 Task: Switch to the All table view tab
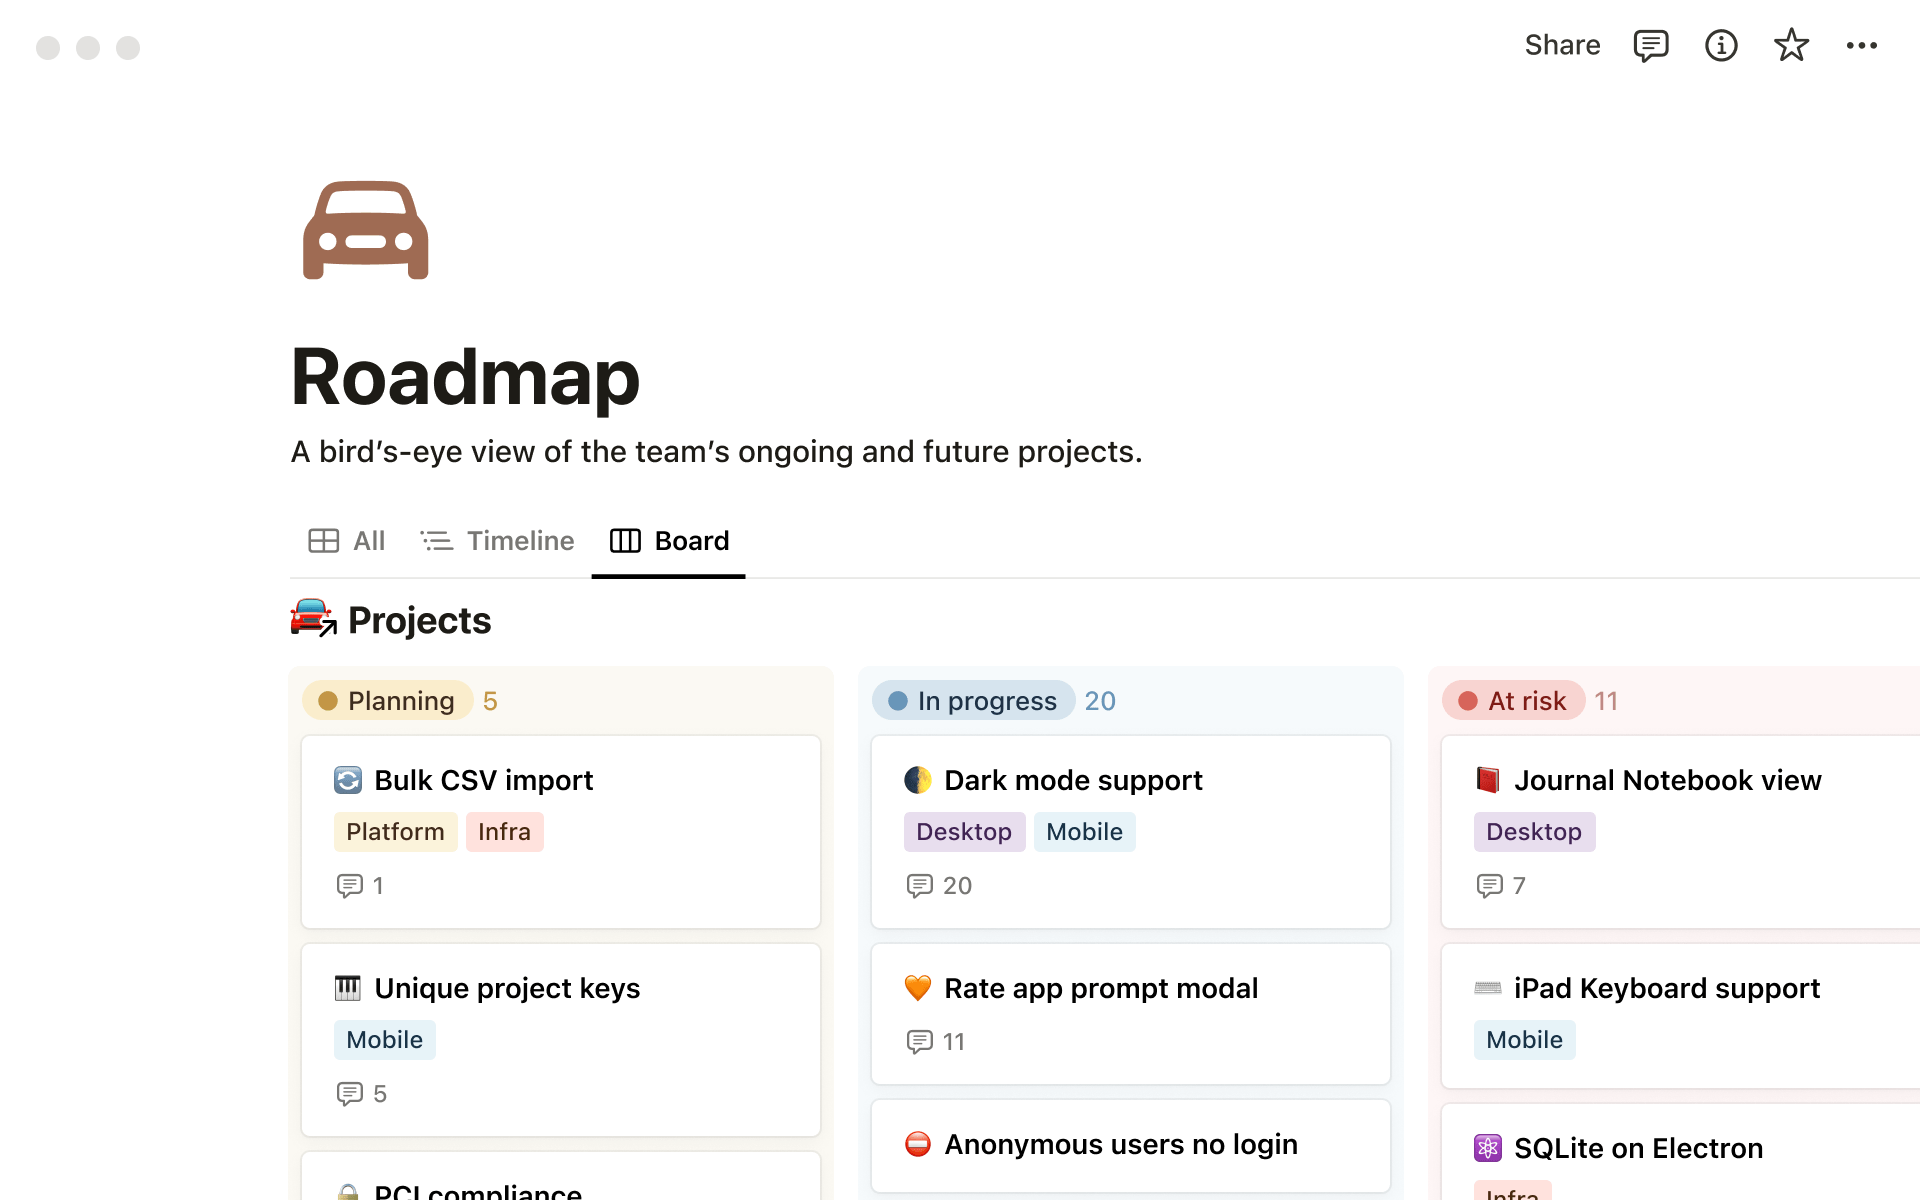point(347,541)
